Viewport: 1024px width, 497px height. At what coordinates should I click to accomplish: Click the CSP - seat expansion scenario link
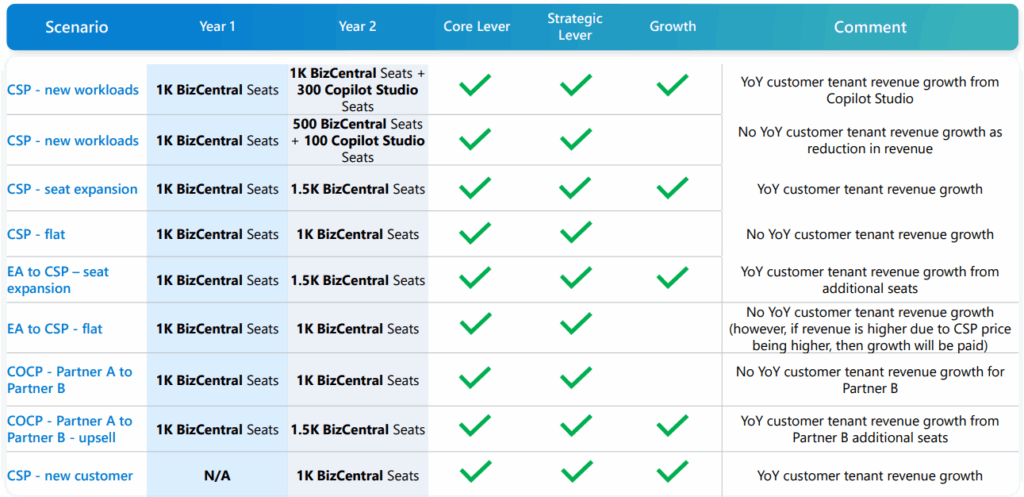coord(72,189)
